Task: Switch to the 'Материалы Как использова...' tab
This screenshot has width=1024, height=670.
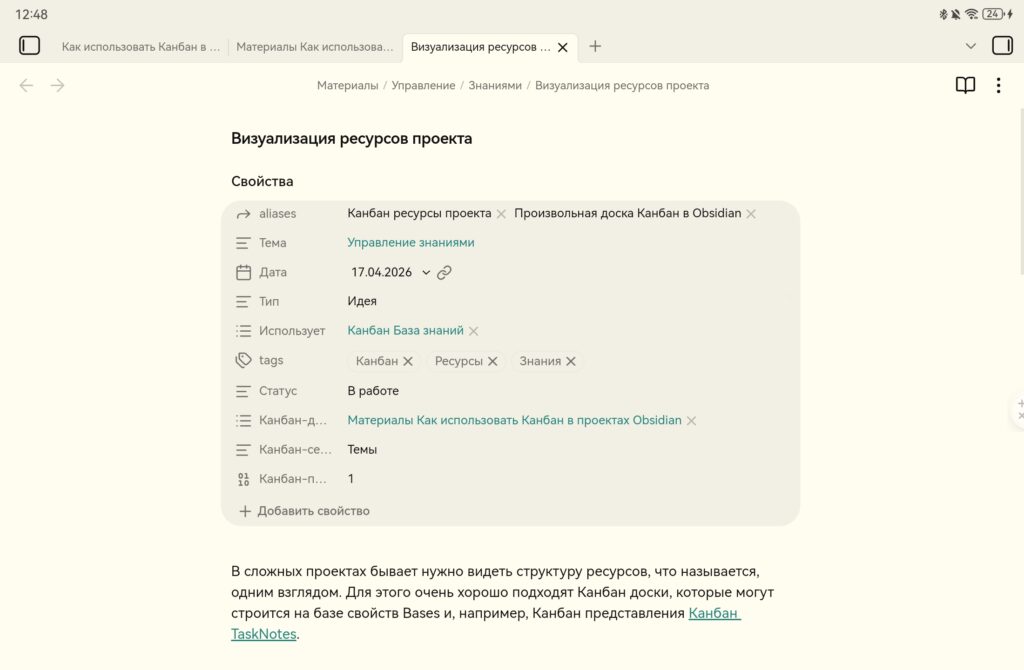Action: pos(312,46)
